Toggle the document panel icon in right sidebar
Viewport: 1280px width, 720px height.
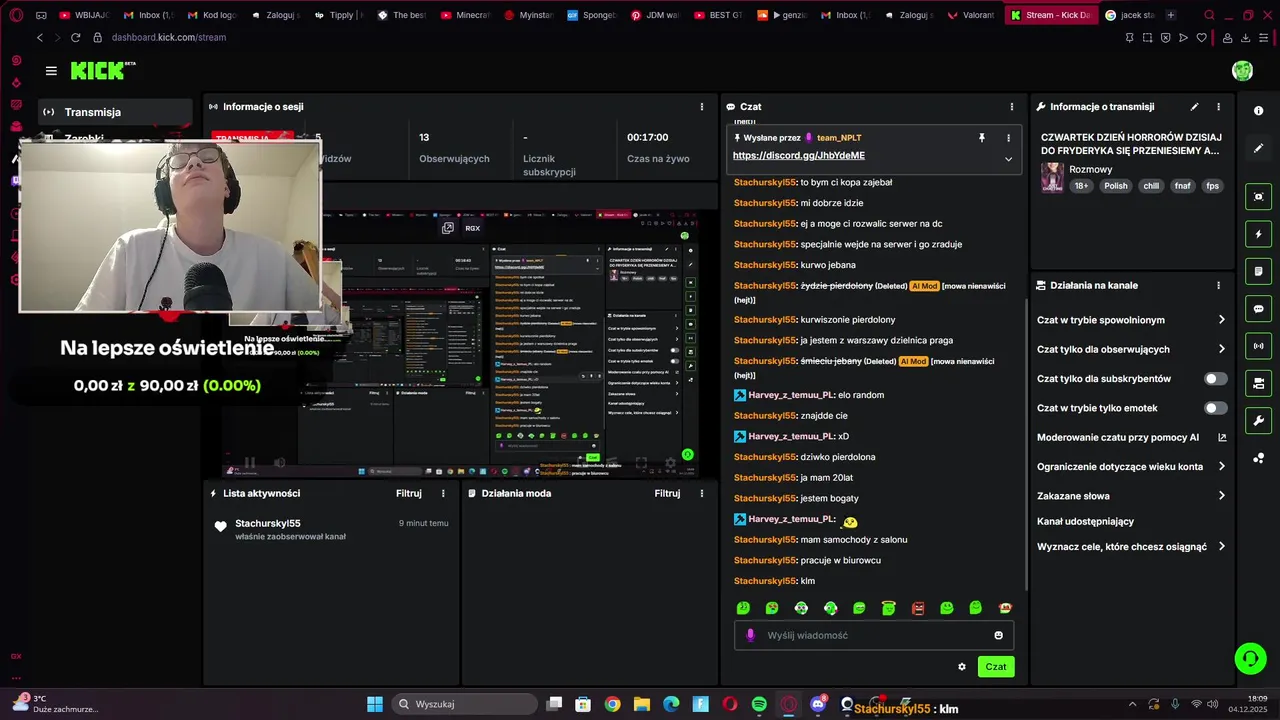(x=1258, y=271)
